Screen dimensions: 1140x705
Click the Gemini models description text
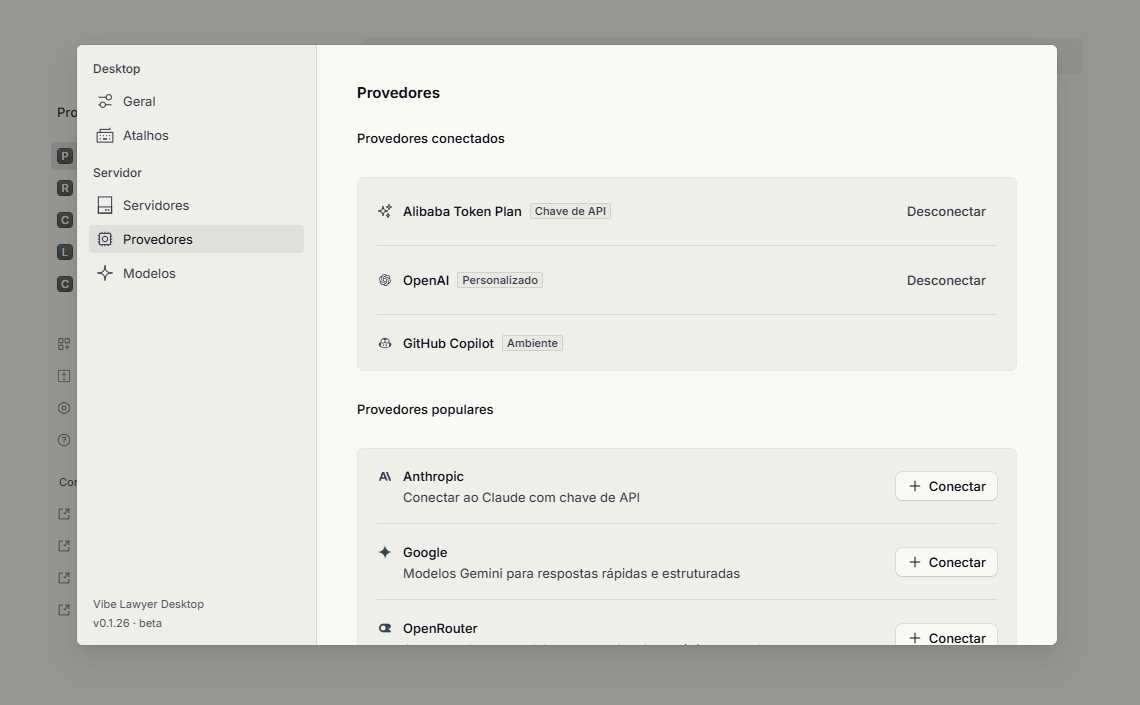[x=571, y=573]
